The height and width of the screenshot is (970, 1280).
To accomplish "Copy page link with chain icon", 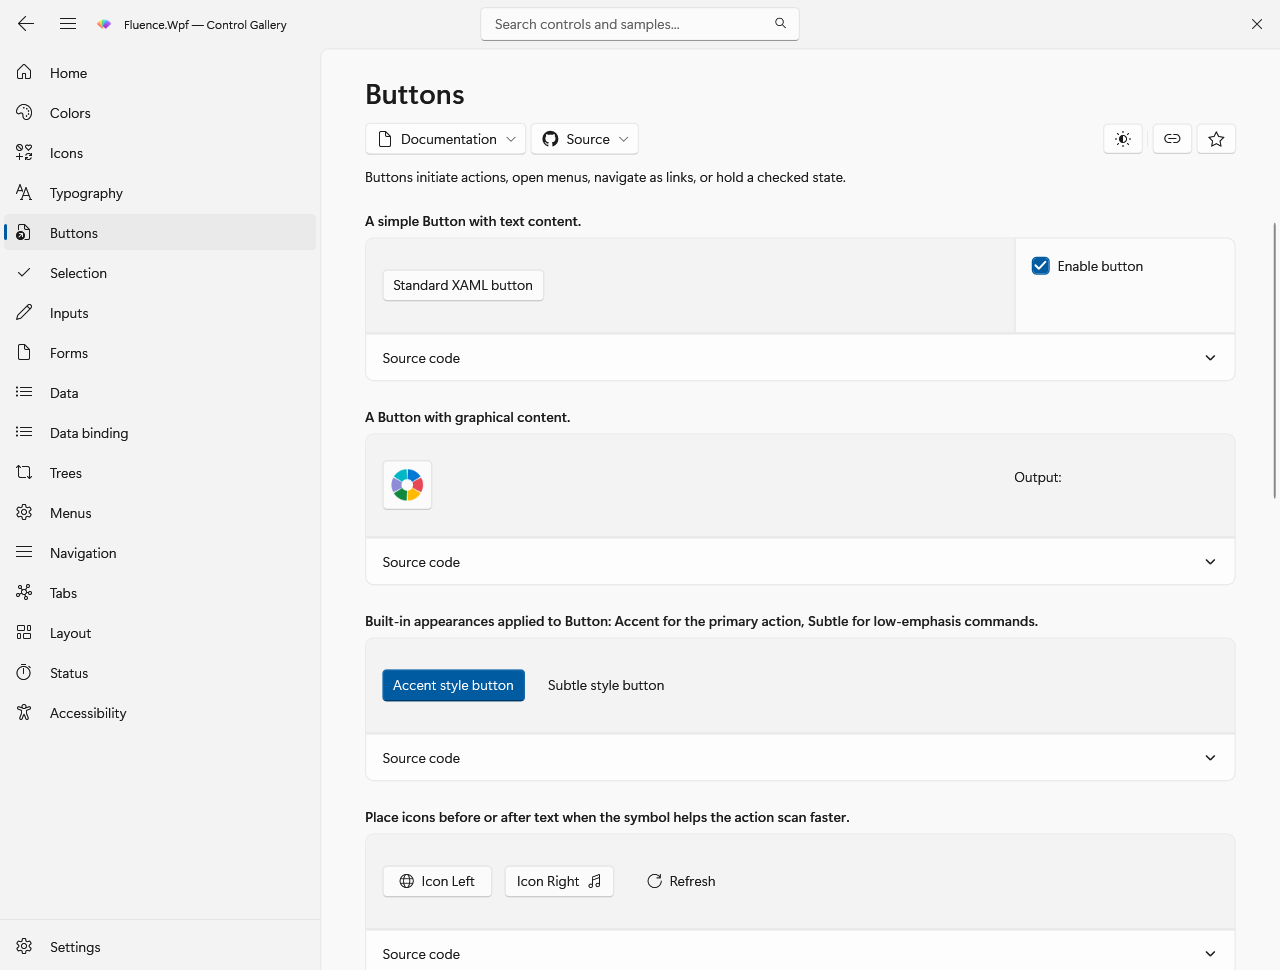I will point(1172,139).
